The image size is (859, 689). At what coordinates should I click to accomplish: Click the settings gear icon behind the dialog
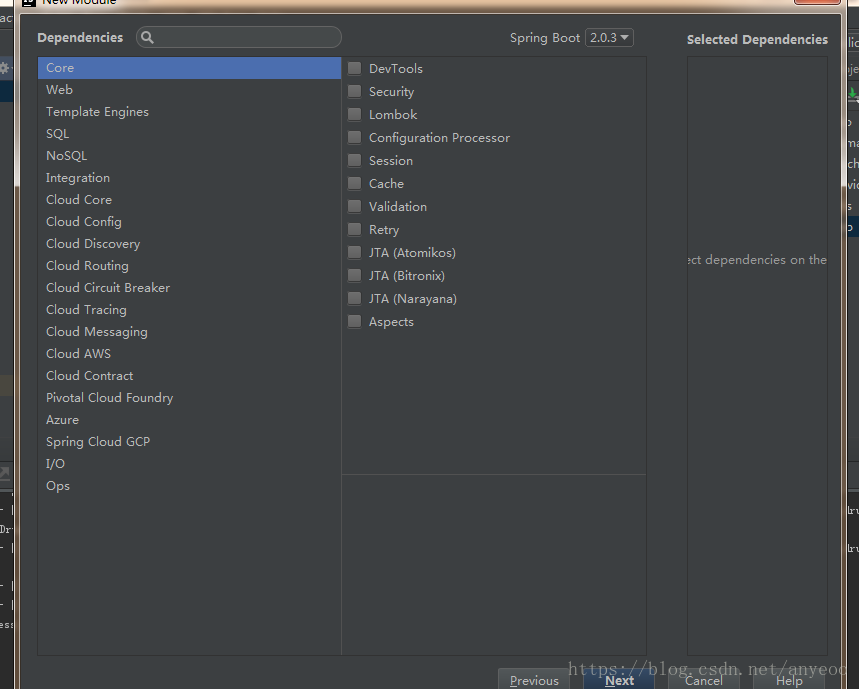(x=4, y=68)
